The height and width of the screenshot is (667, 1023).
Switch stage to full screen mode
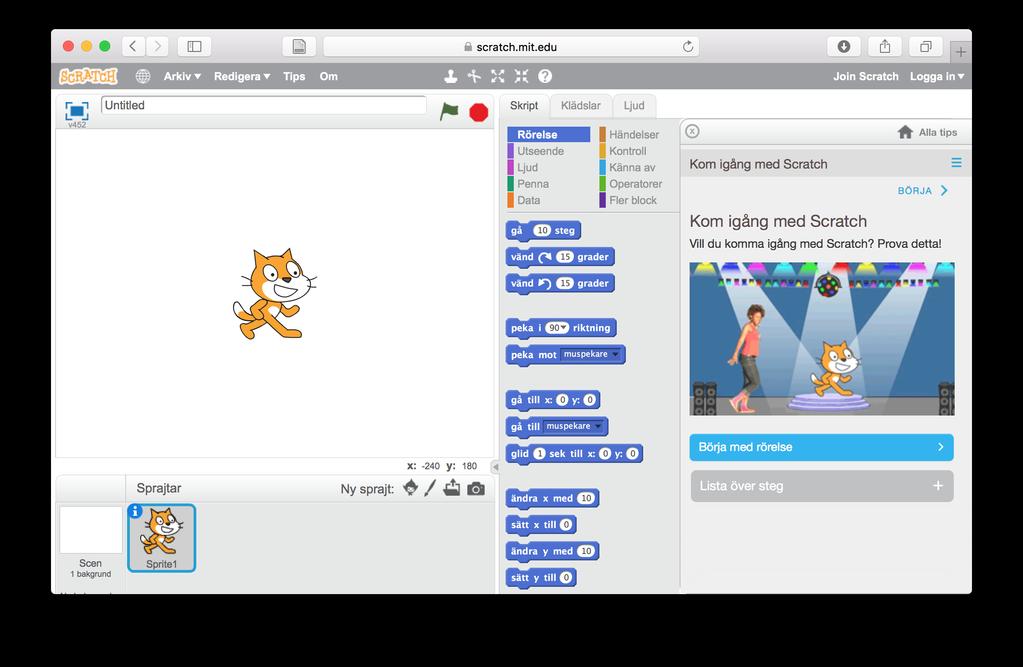click(76, 111)
